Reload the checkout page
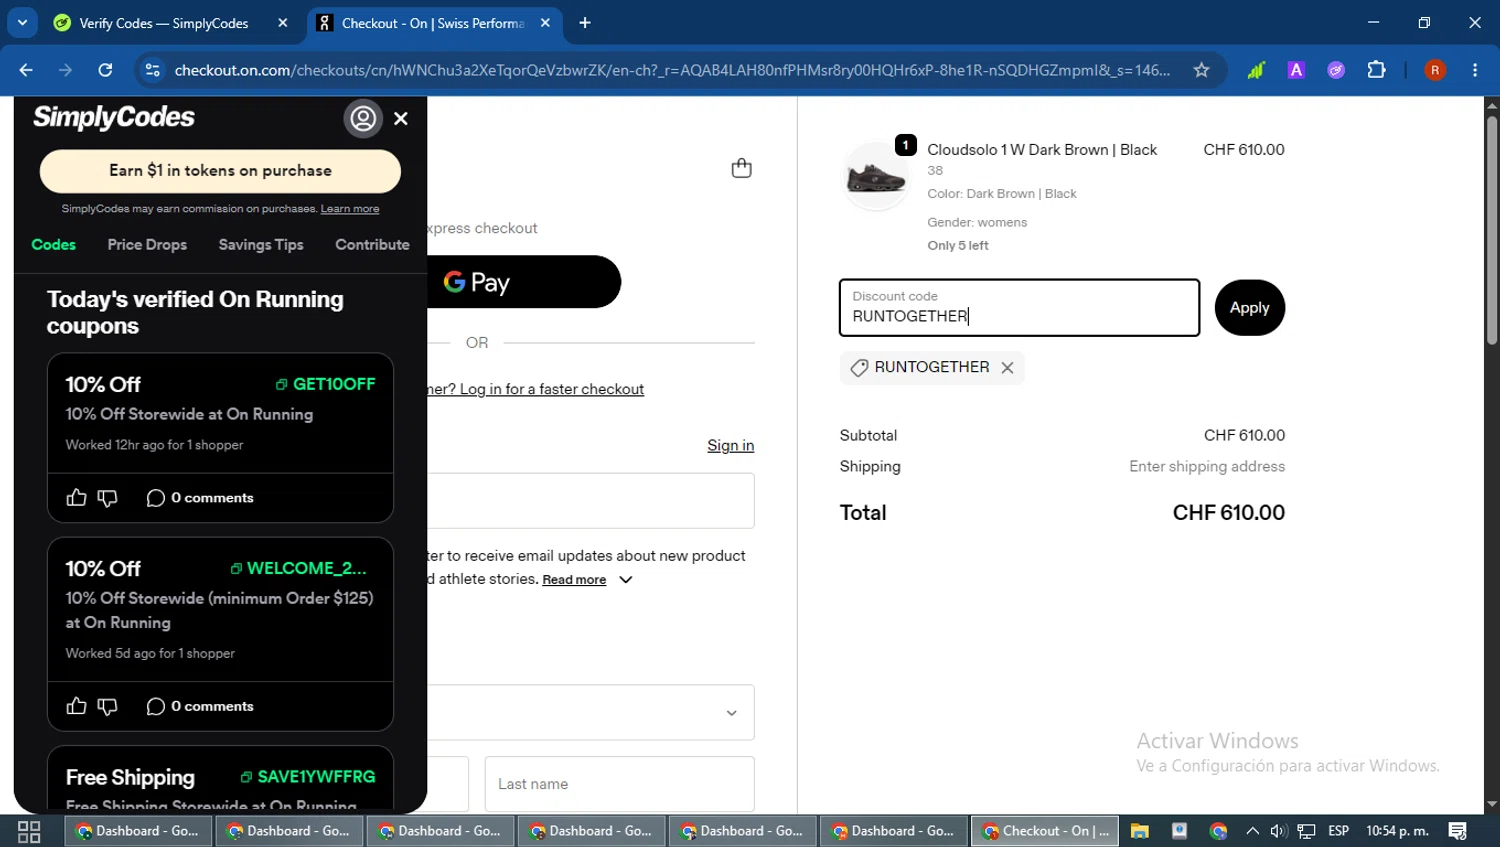 click(105, 70)
